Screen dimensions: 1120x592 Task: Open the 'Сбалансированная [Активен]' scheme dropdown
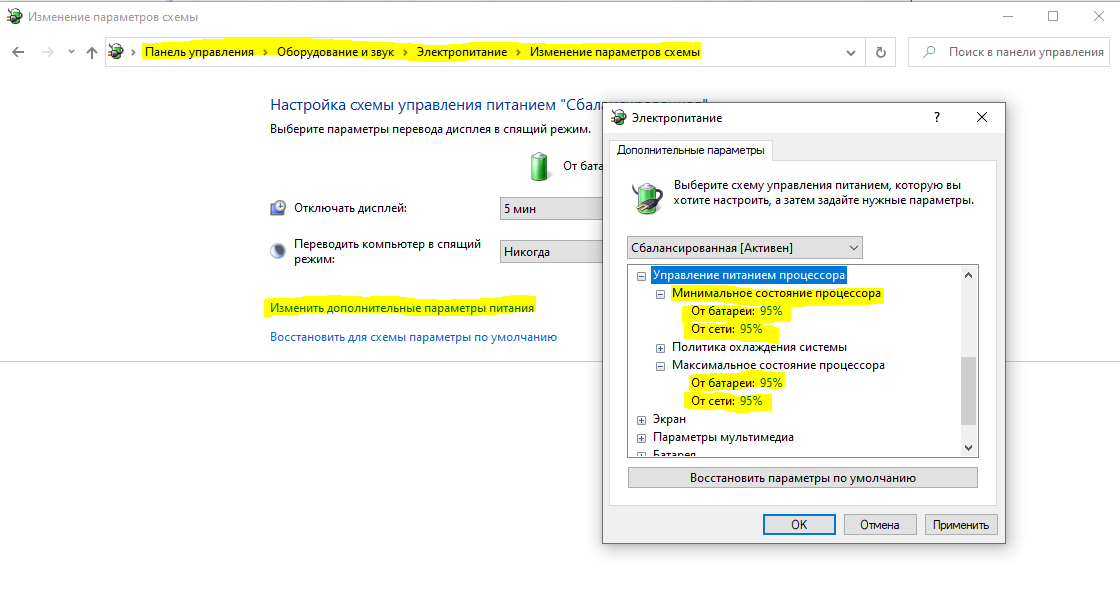point(745,248)
